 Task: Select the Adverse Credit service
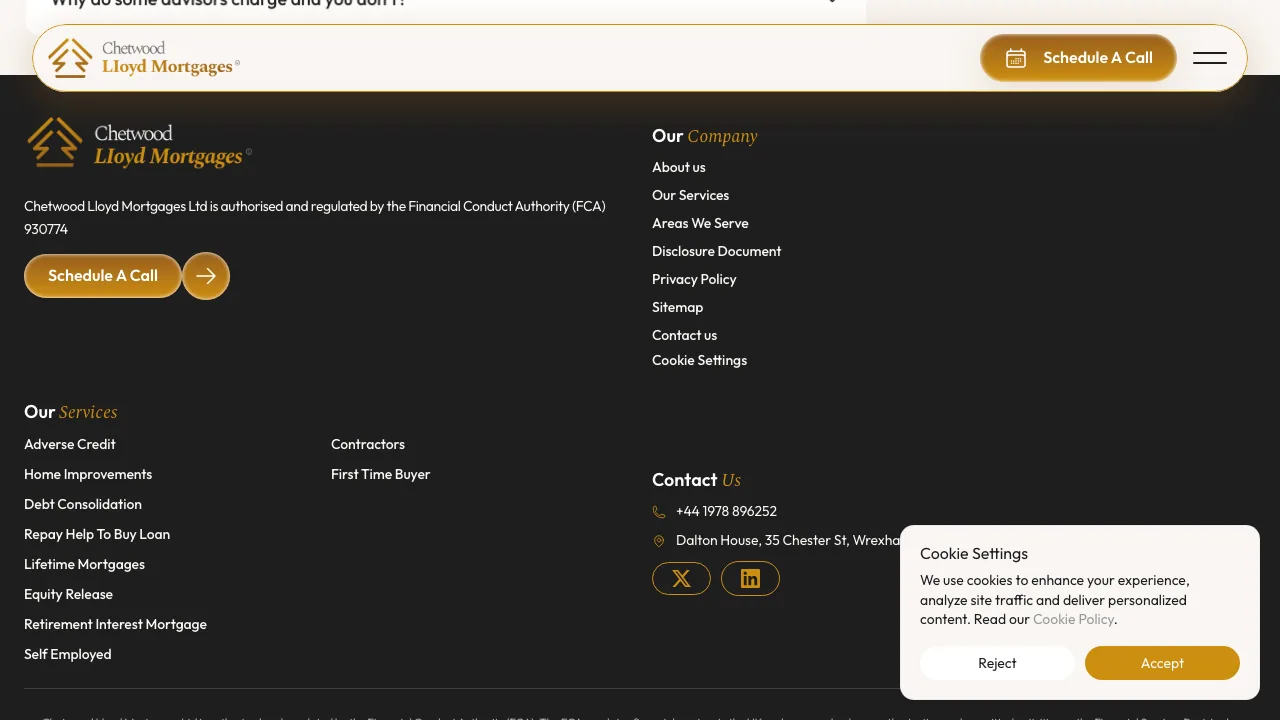pyautogui.click(x=69, y=444)
